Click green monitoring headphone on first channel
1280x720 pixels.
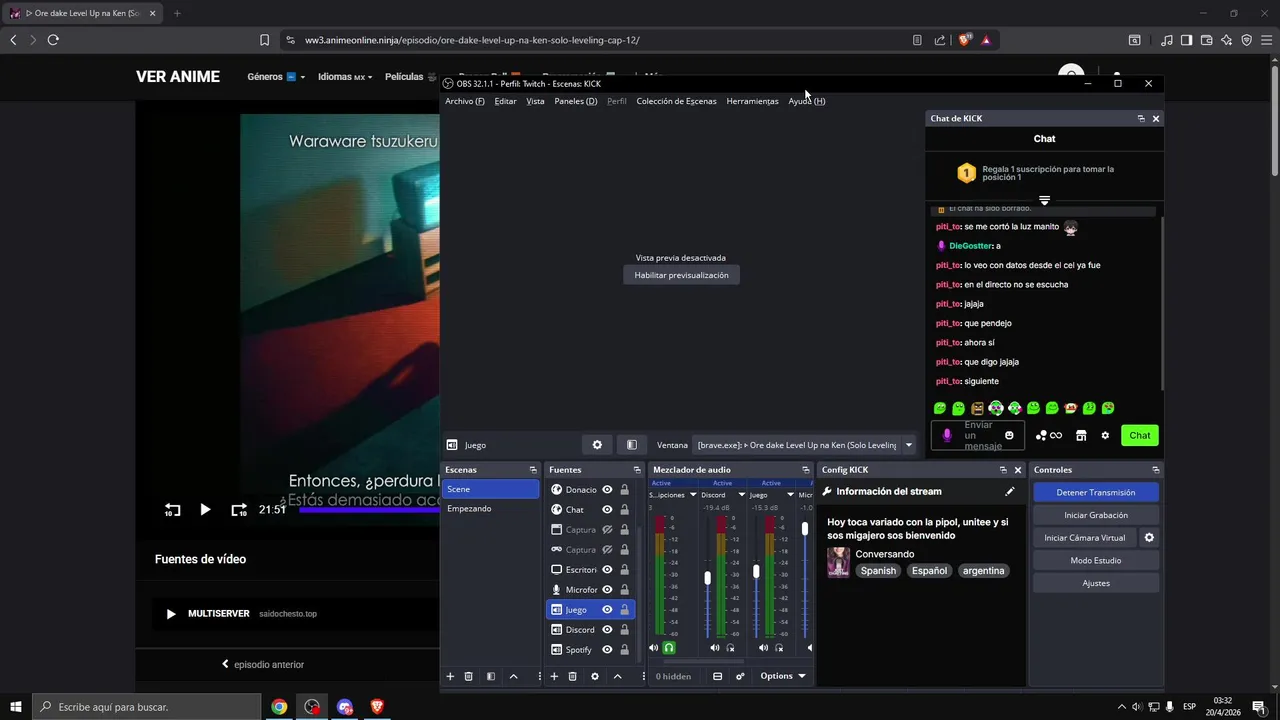point(669,648)
